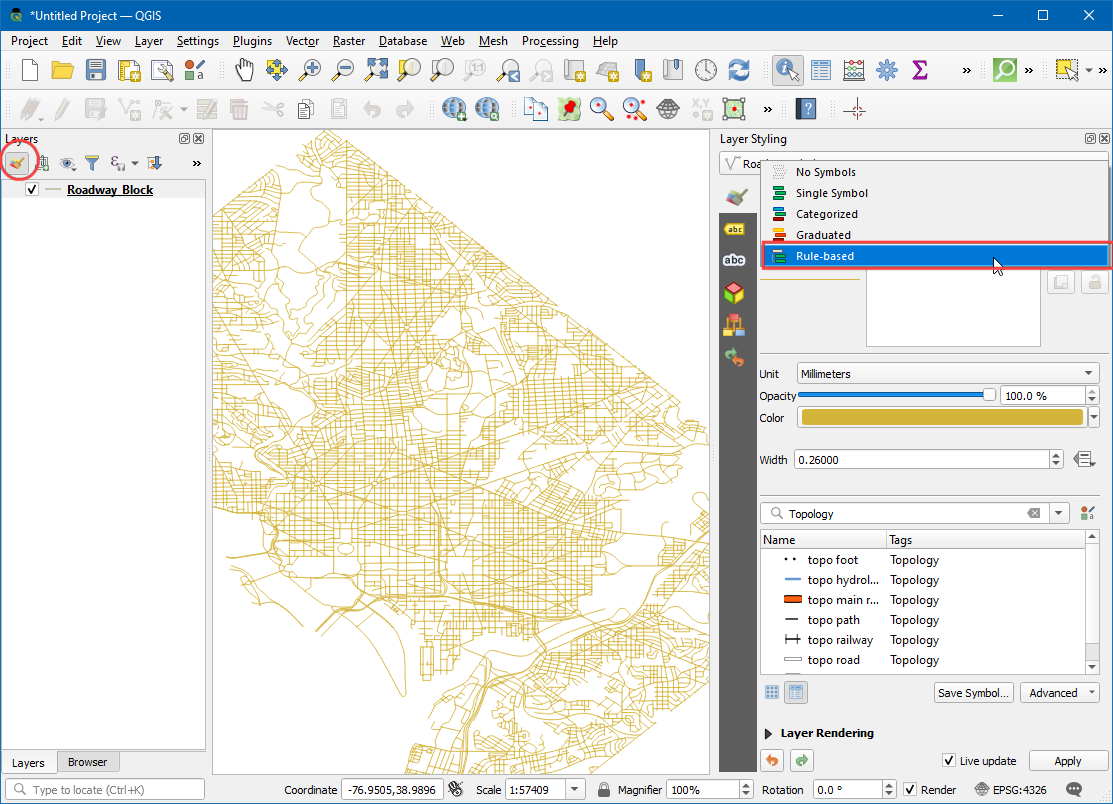Select the Pan Map hand tool
Viewport: 1113px width, 804px height.
coord(245,70)
